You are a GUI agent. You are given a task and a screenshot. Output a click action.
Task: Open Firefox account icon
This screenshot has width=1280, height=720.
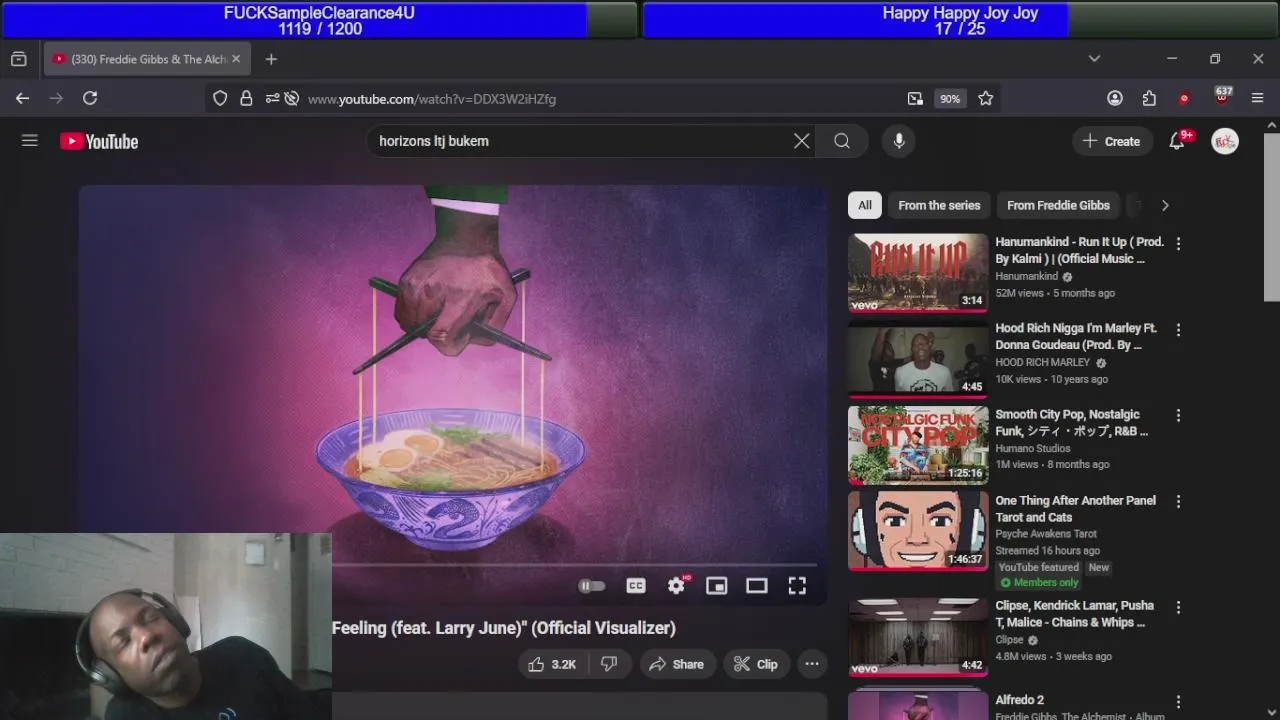pyautogui.click(x=1115, y=98)
